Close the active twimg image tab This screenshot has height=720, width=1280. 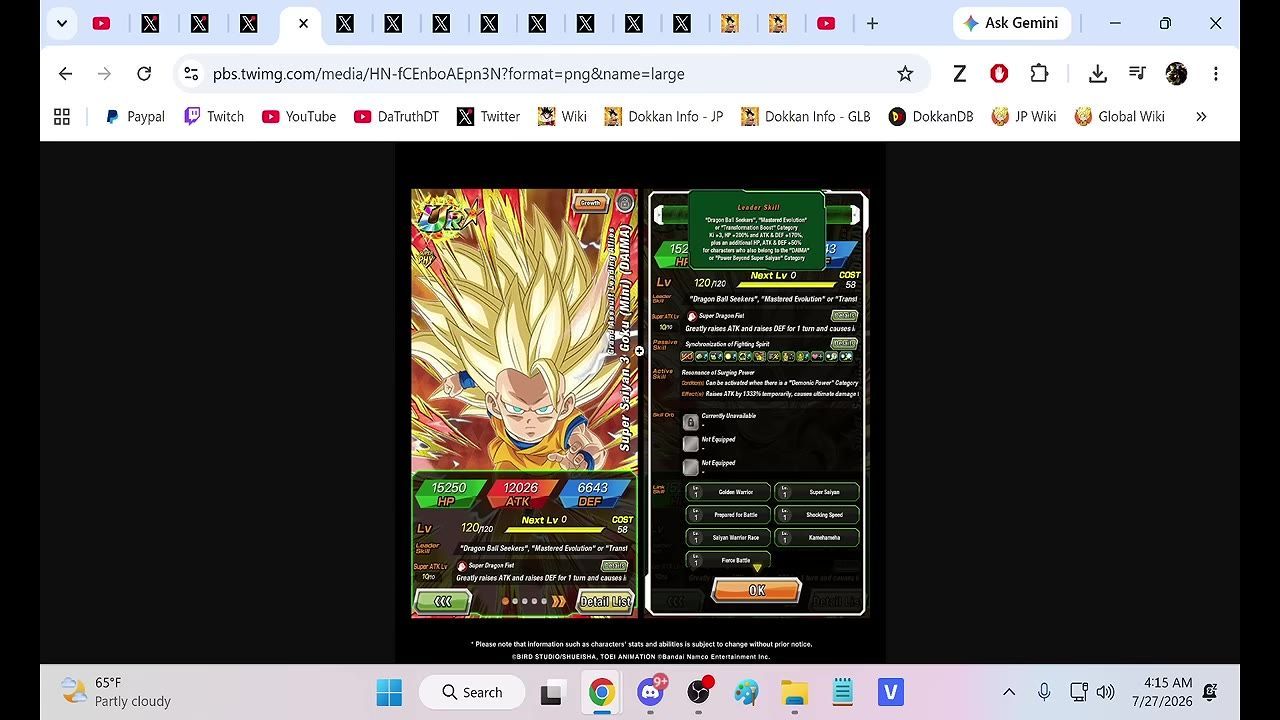point(303,23)
